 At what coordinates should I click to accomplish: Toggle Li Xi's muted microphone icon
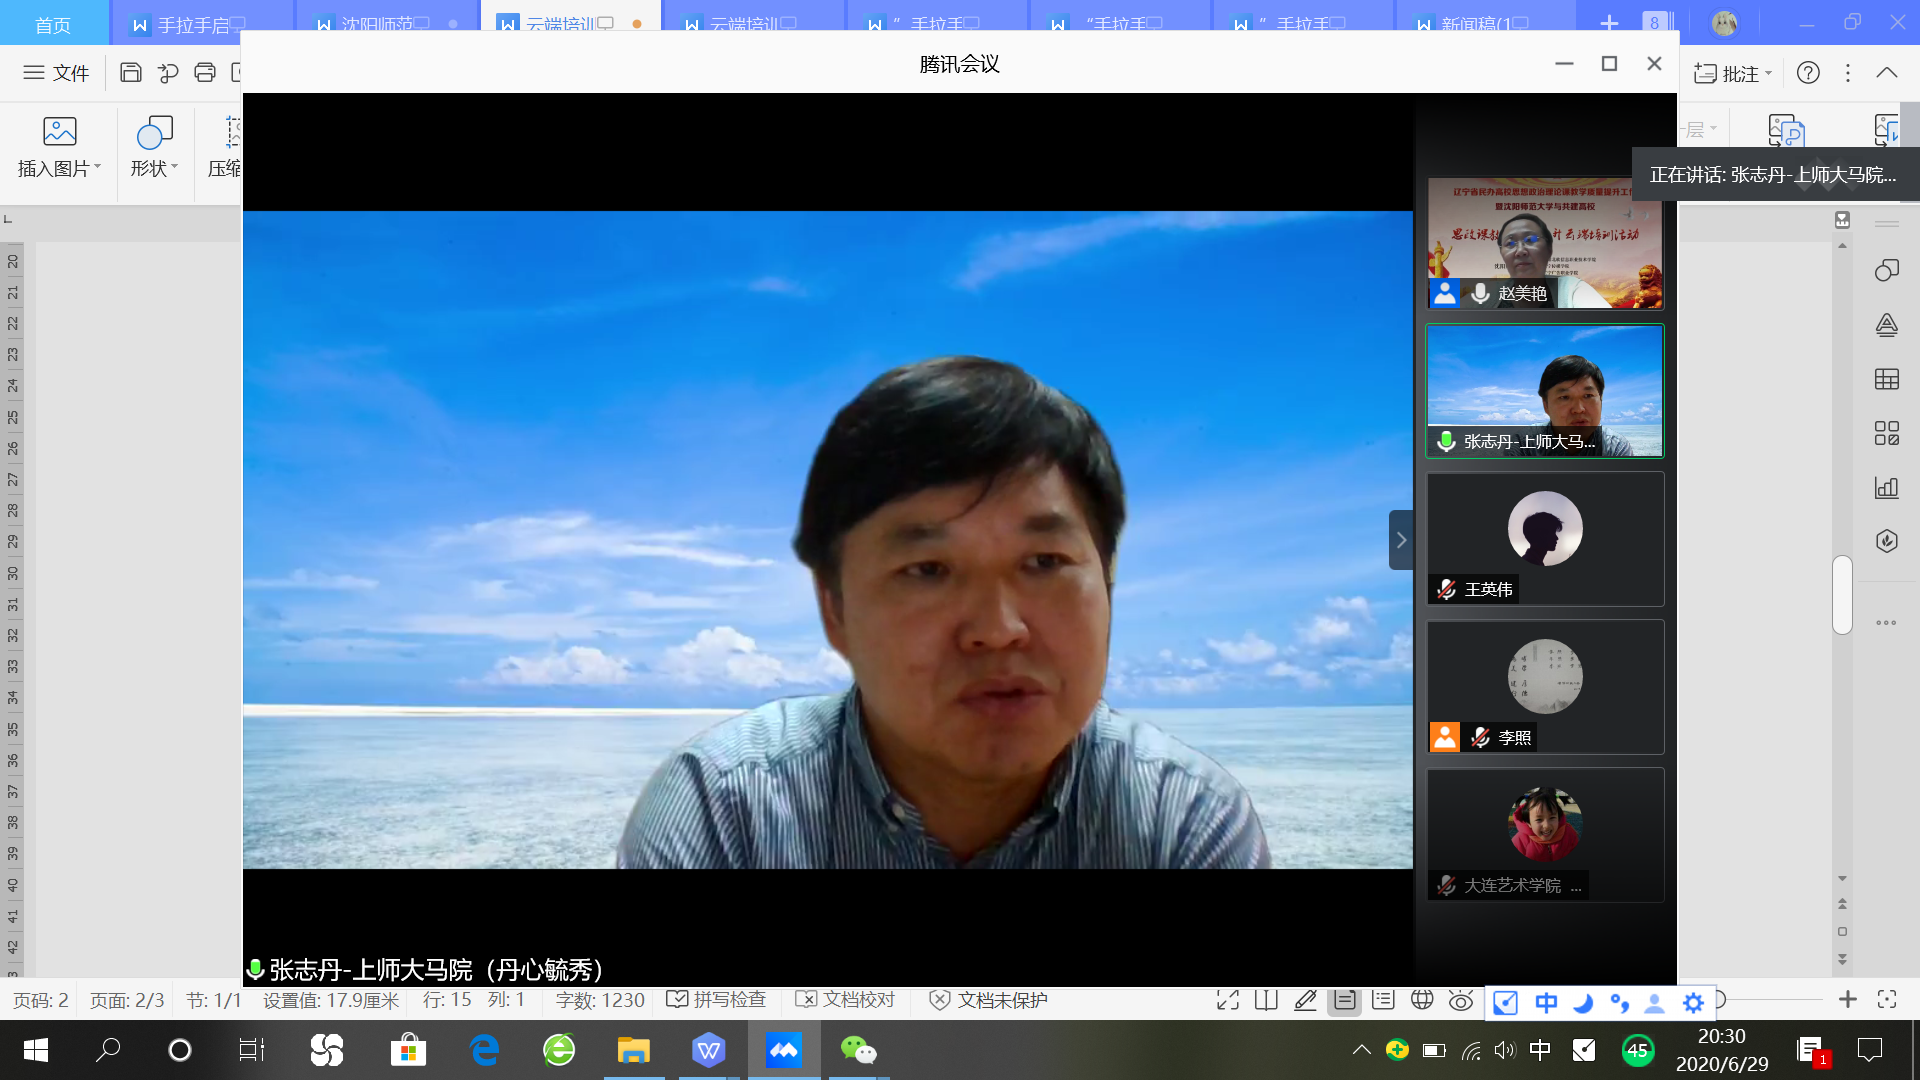coord(1481,738)
